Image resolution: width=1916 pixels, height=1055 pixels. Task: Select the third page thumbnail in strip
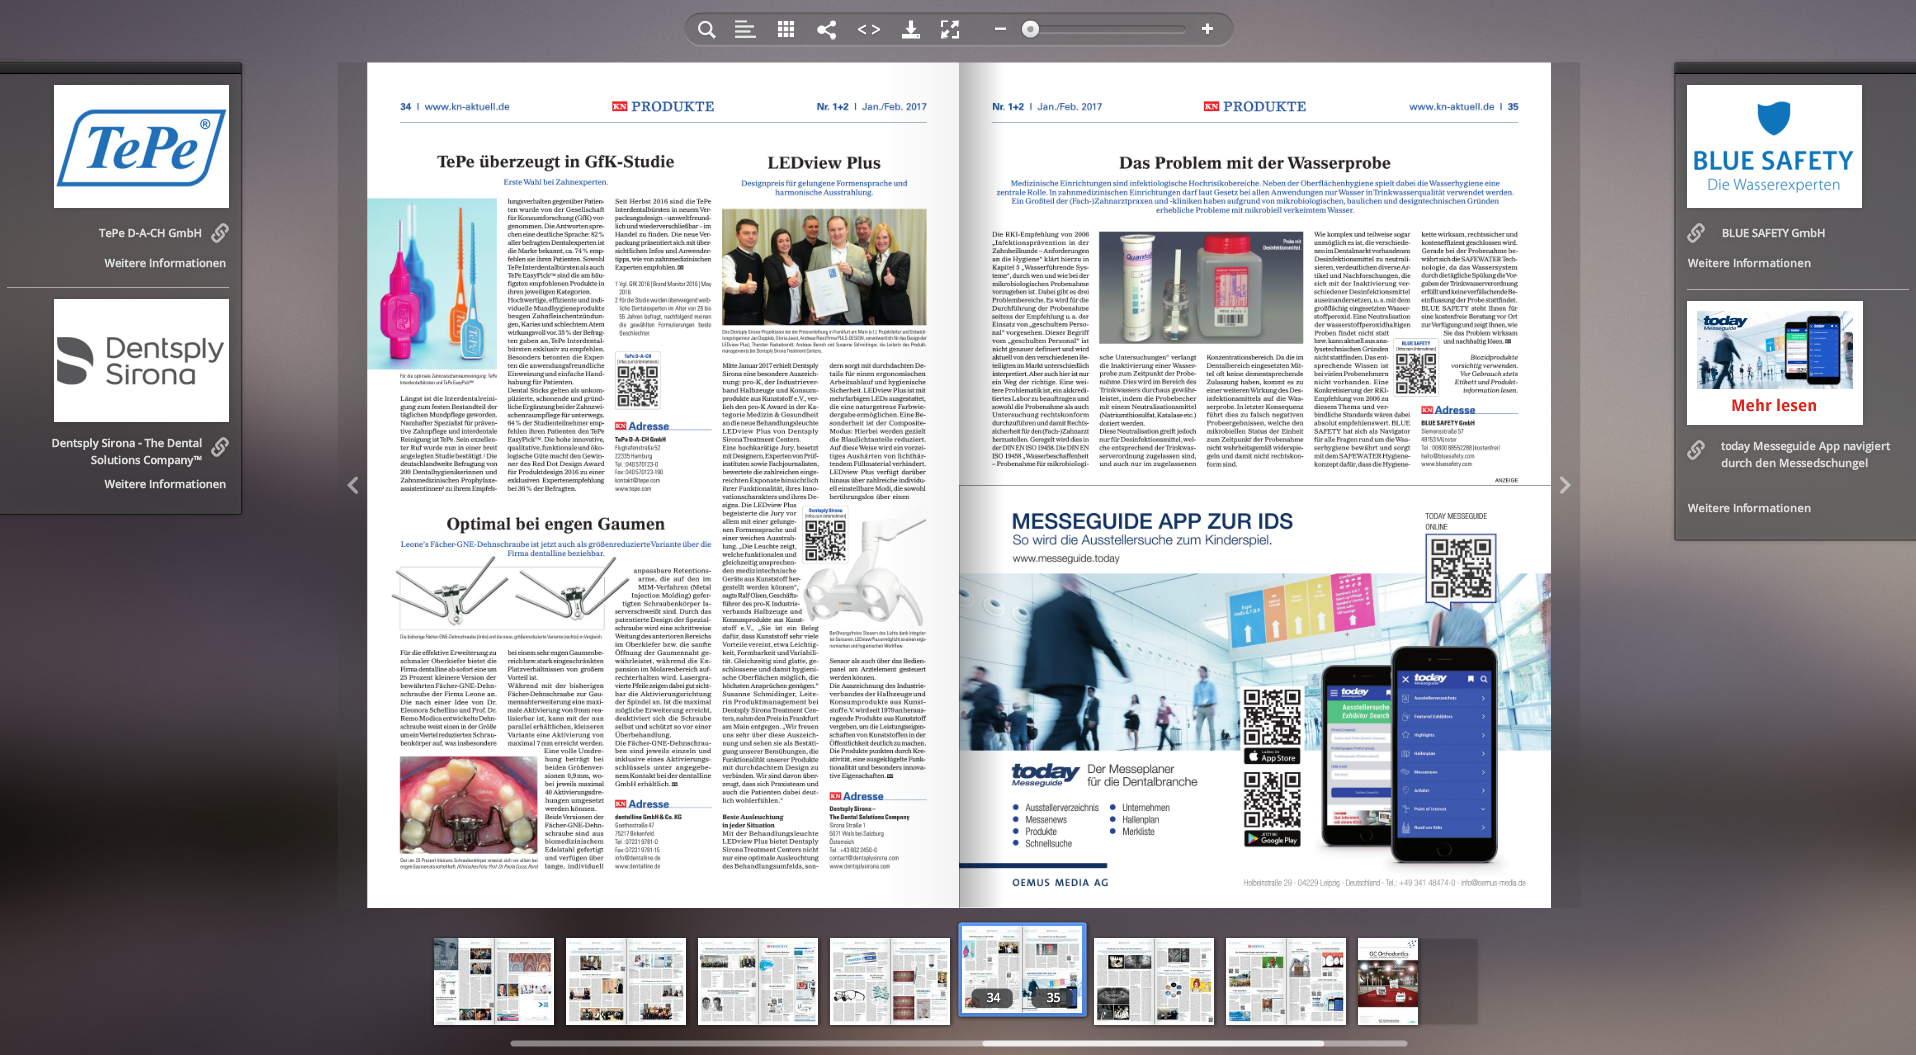pyautogui.click(x=758, y=981)
